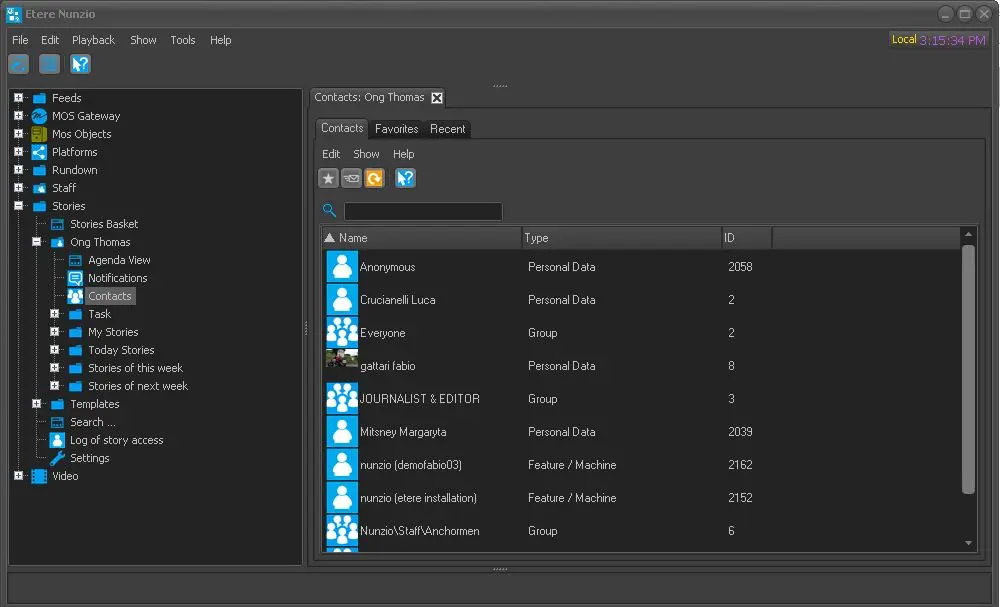Switch to the Favorites tab
Screen dimensions: 1000x607
pyautogui.click(x=396, y=129)
